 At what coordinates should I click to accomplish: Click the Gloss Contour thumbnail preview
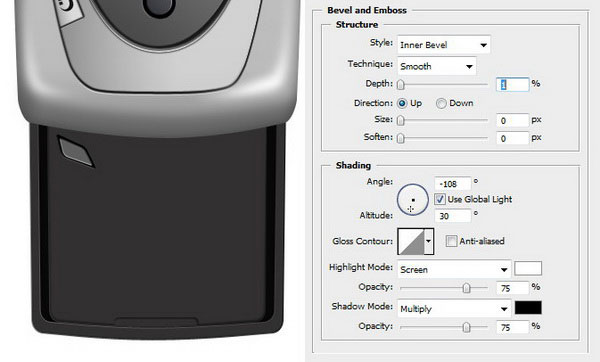tap(411, 241)
